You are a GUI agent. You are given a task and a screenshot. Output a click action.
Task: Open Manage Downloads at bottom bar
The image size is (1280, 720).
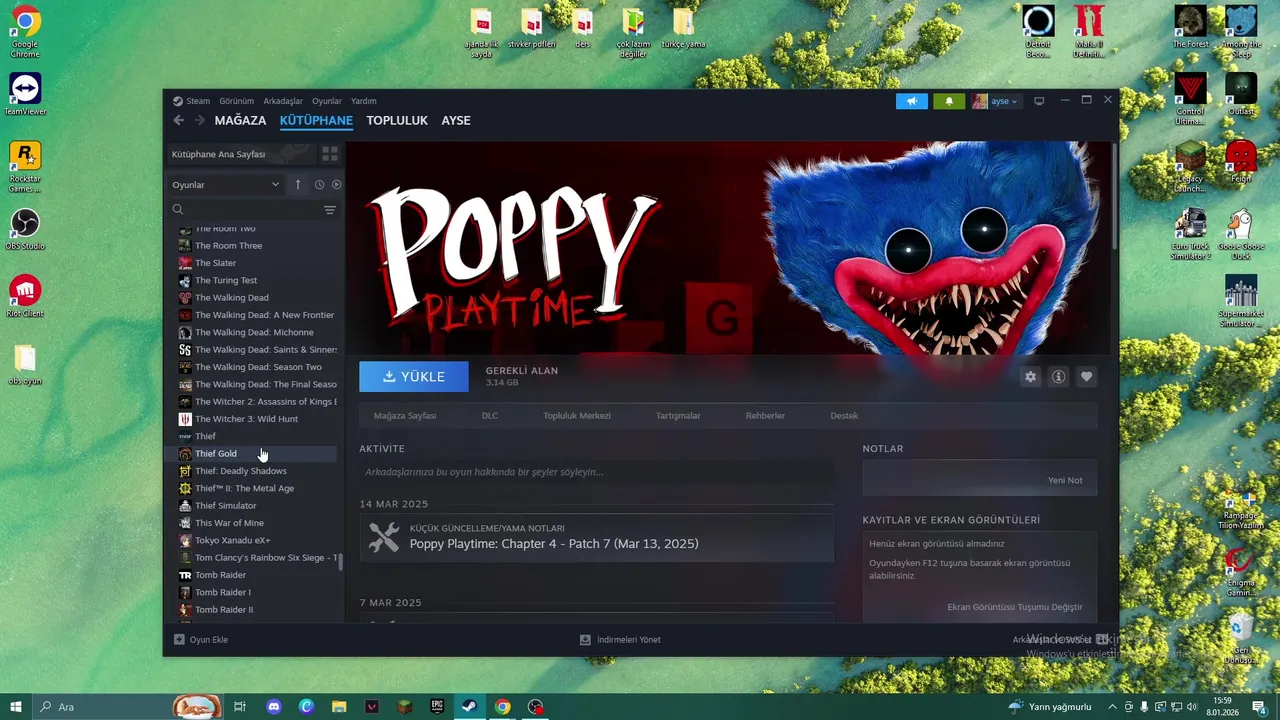pyautogui.click(x=620, y=639)
